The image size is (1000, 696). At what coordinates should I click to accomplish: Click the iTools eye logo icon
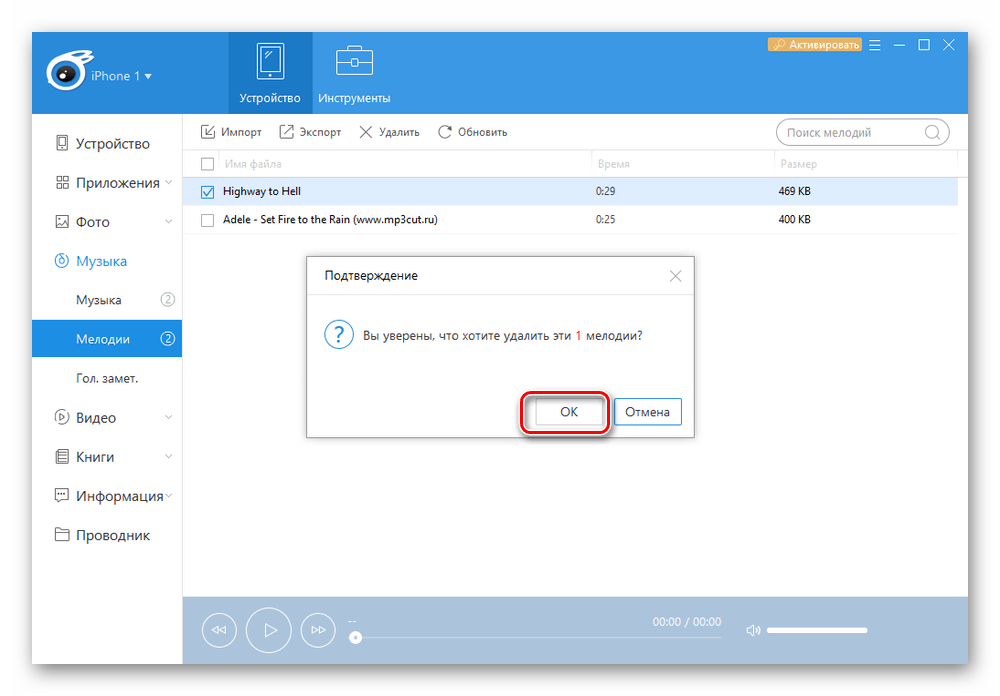(68, 70)
